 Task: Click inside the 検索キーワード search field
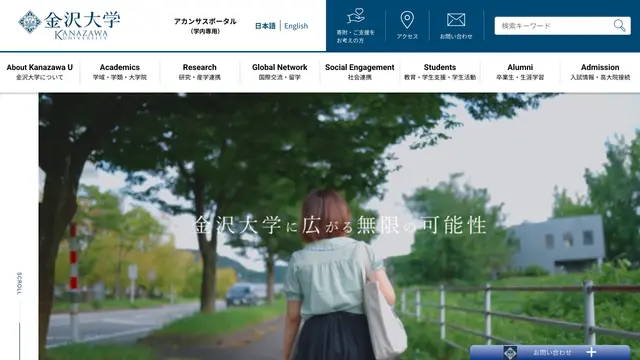(553, 26)
